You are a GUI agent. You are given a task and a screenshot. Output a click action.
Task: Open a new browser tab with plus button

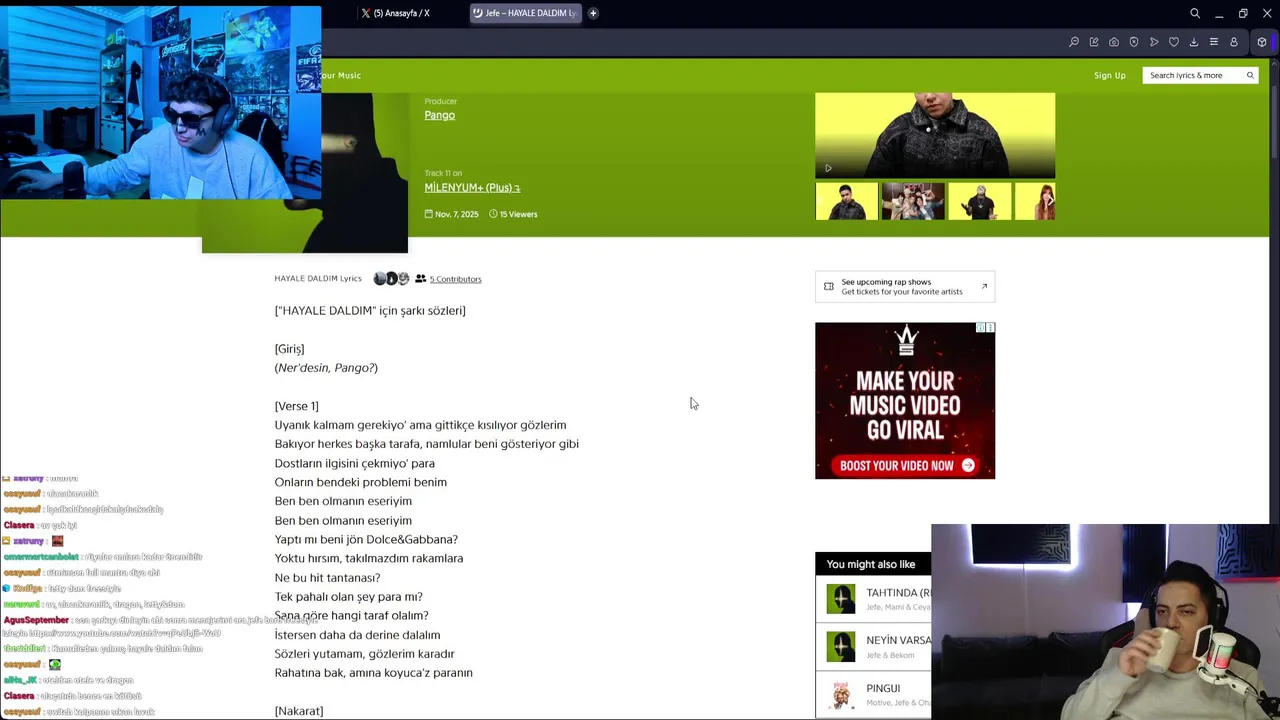593,13
